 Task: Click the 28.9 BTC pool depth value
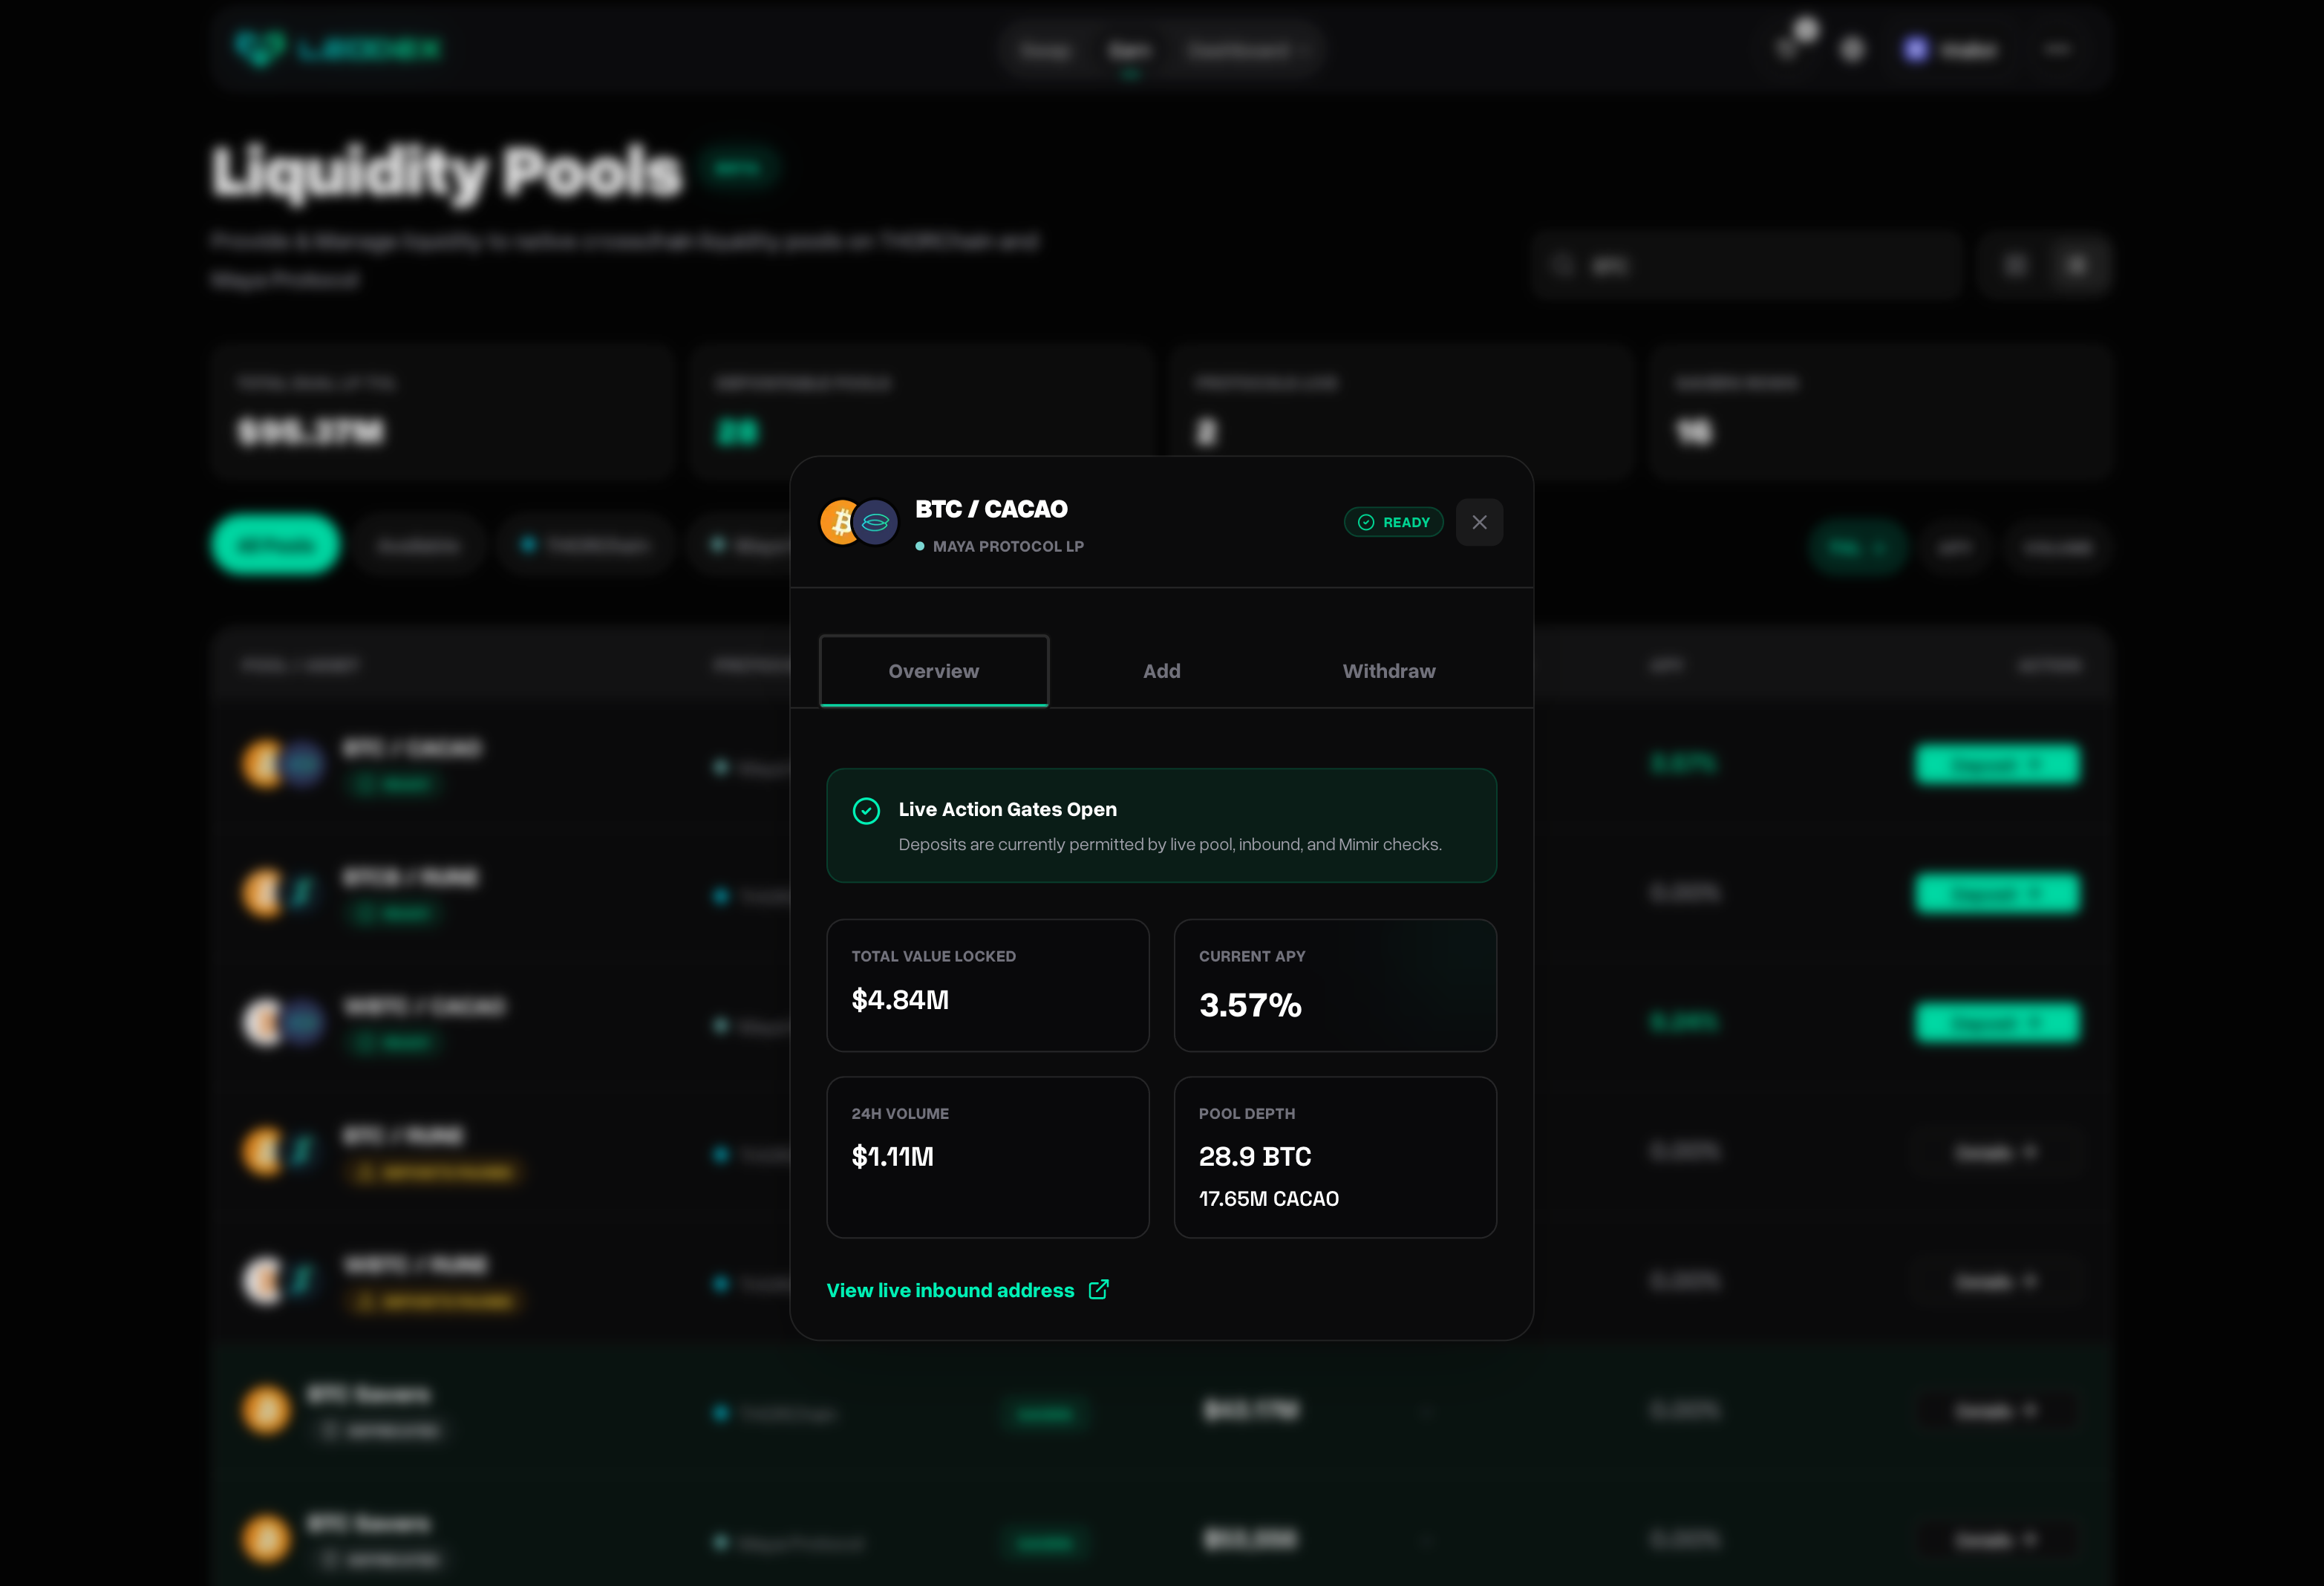(x=1255, y=1157)
